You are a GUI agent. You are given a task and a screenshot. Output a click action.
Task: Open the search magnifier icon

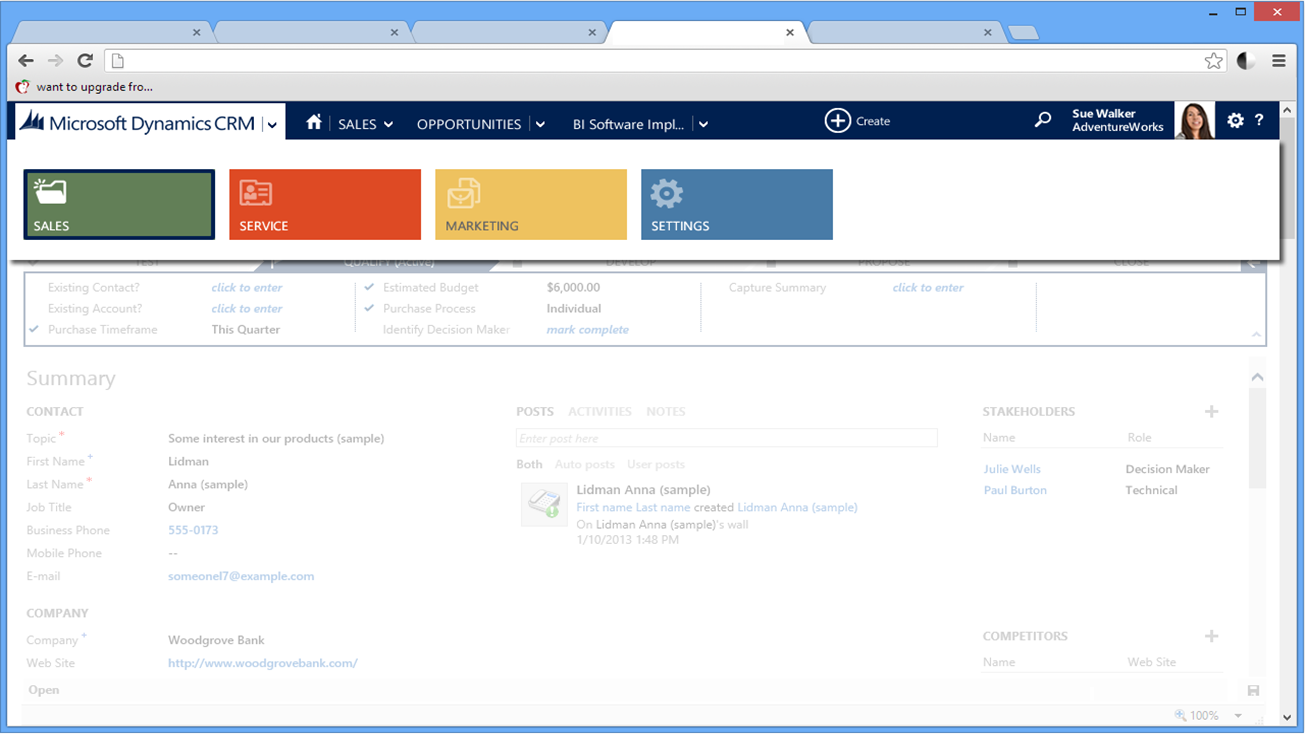[x=1043, y=120]
